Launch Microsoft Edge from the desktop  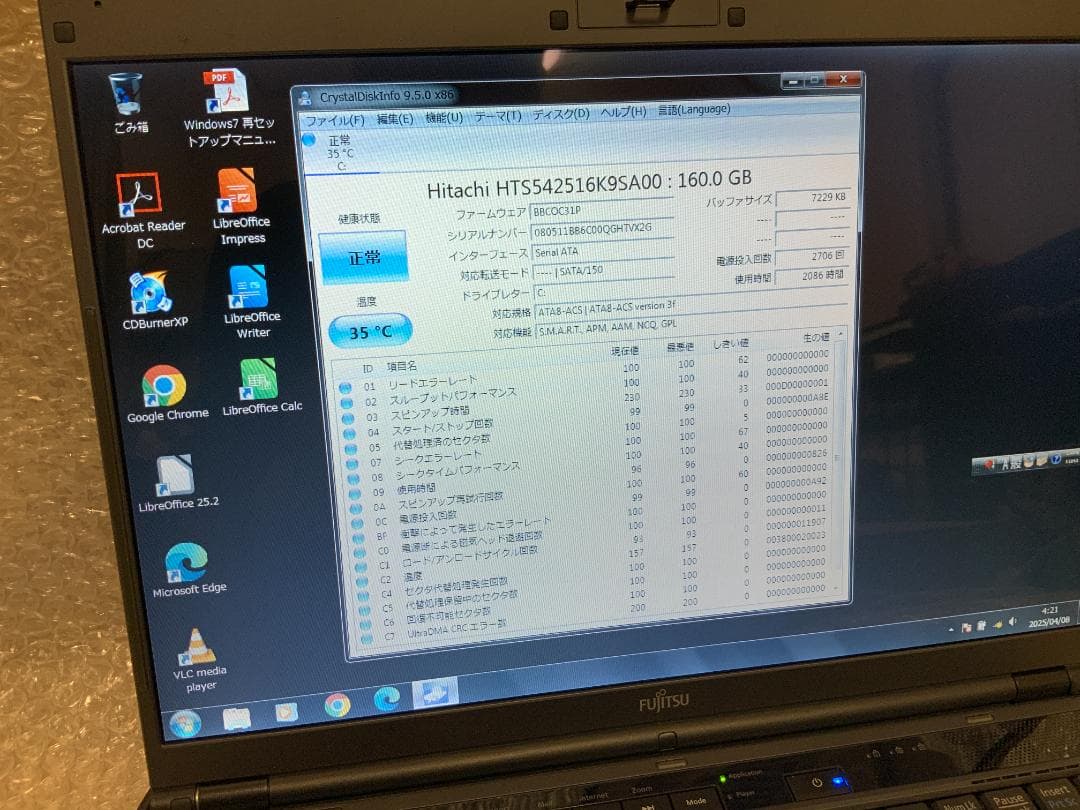click(185, 560)
